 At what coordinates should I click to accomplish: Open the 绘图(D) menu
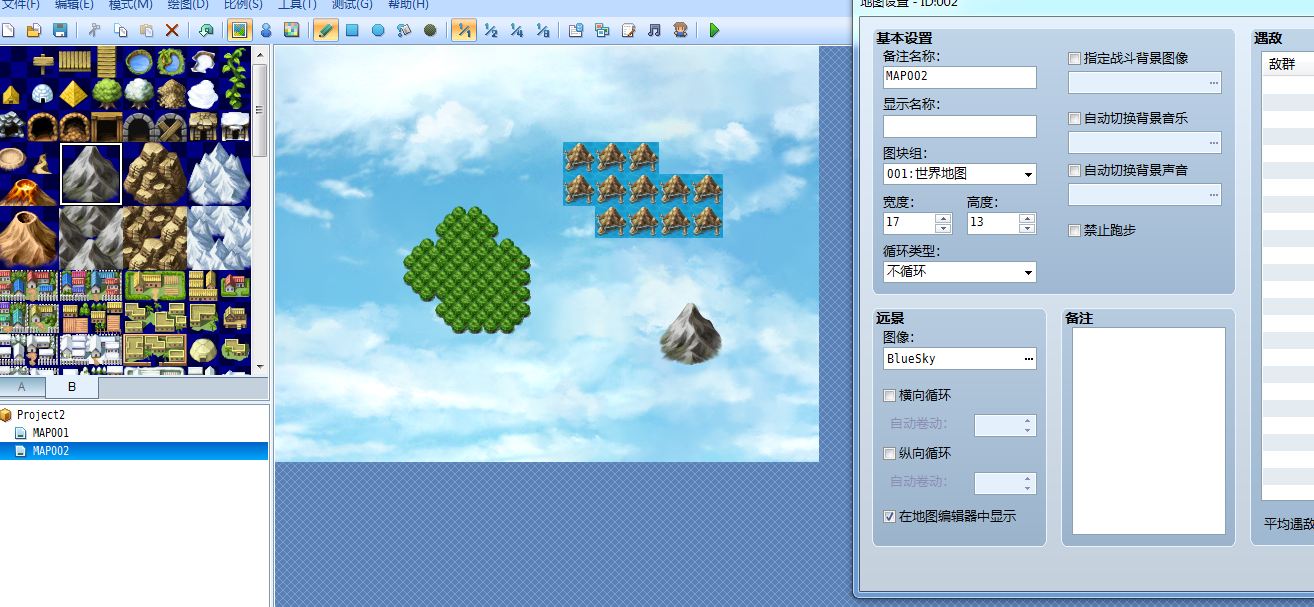point(188,5)
